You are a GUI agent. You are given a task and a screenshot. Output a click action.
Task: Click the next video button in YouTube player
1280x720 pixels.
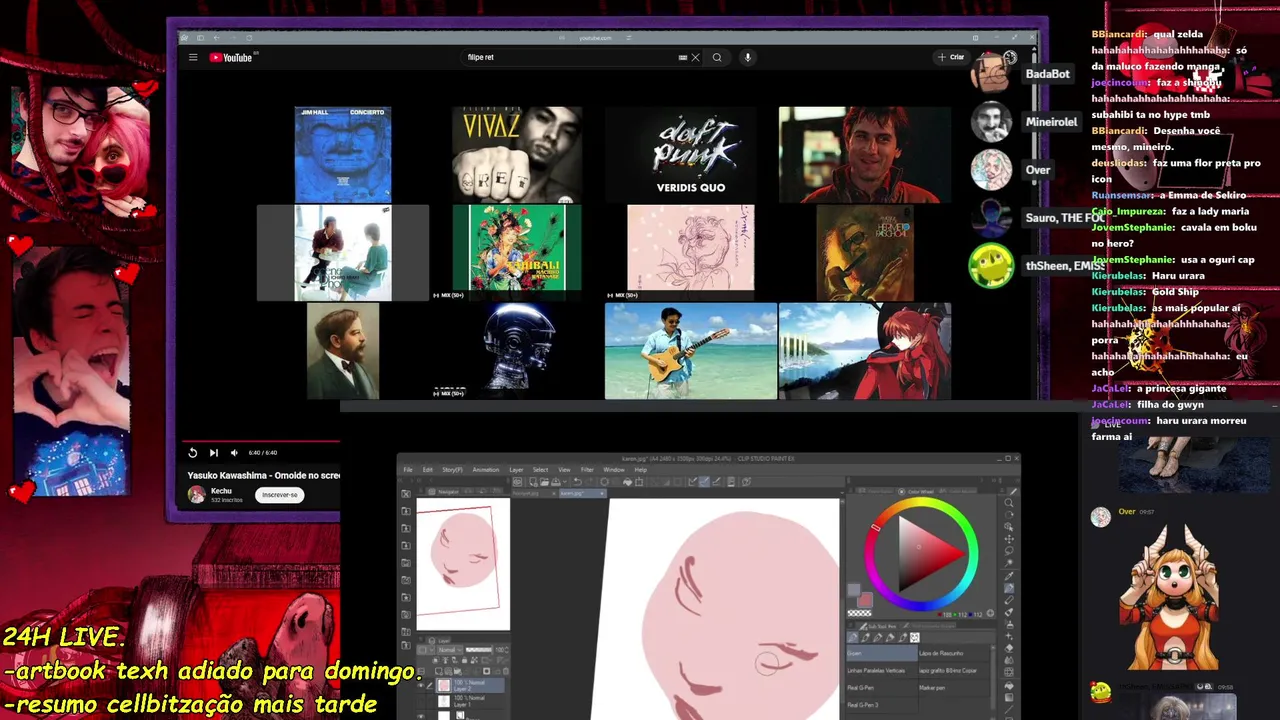pyautogui.click(x=213, y=452)
